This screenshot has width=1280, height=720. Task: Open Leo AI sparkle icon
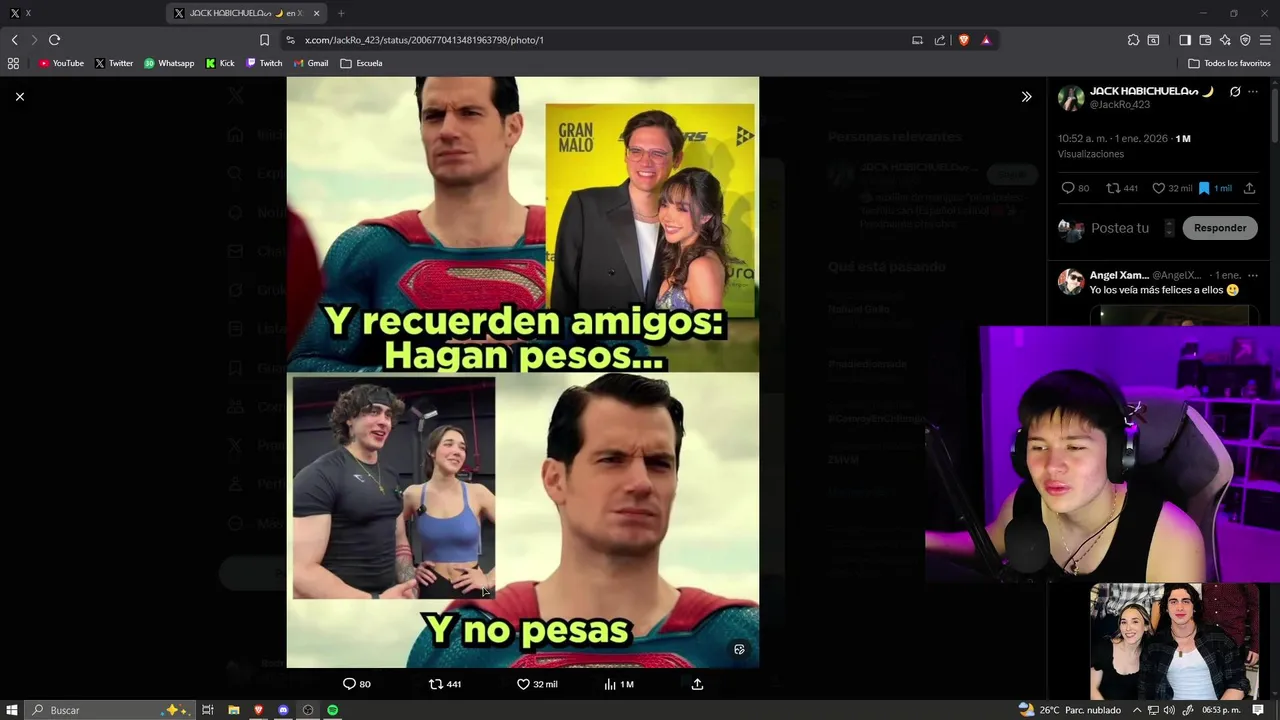click(x=1225, y=40)
